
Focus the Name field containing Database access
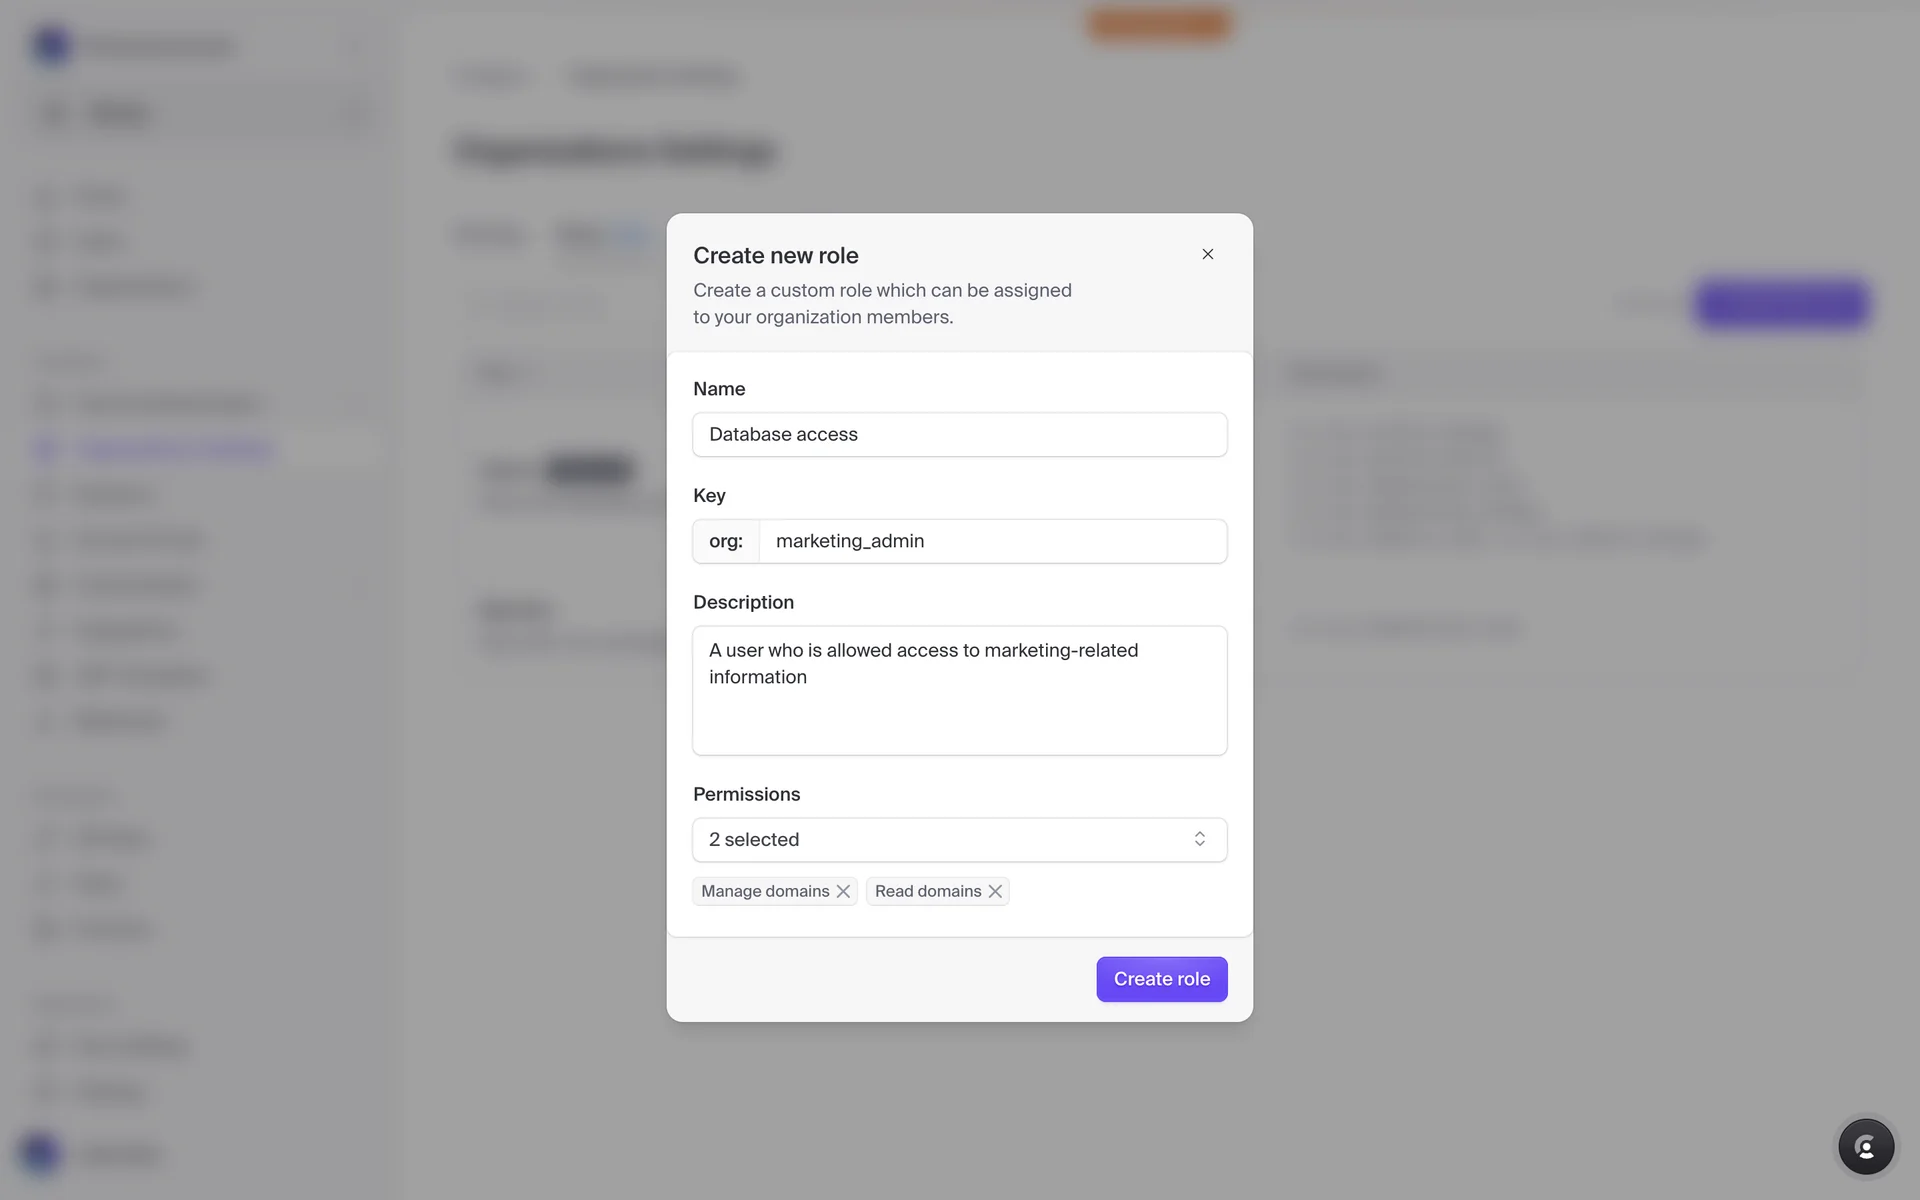pos(959,434)
